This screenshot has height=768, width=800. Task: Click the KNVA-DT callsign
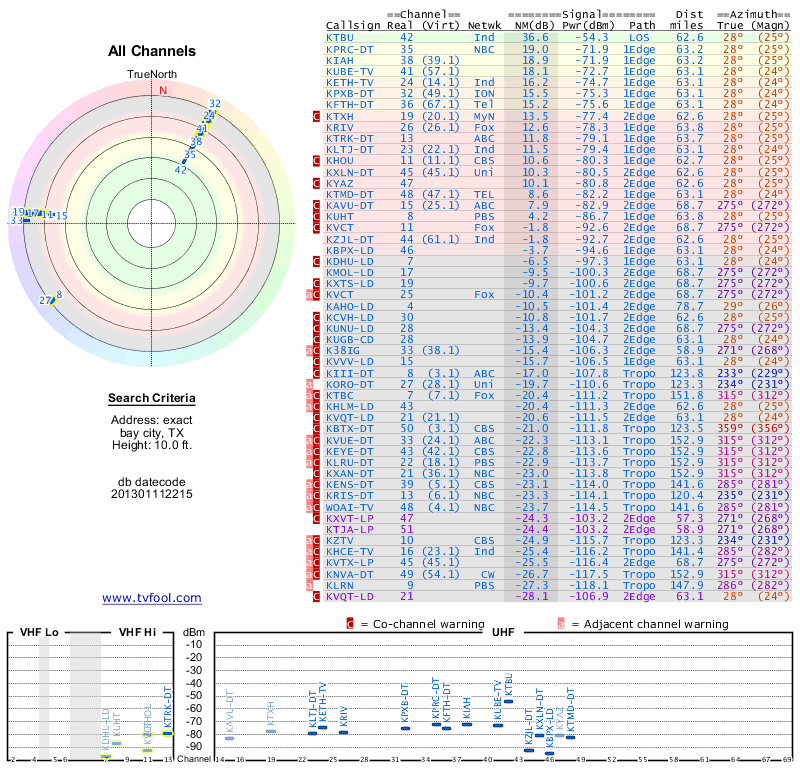pyautogui.click(x=350, y=574)
